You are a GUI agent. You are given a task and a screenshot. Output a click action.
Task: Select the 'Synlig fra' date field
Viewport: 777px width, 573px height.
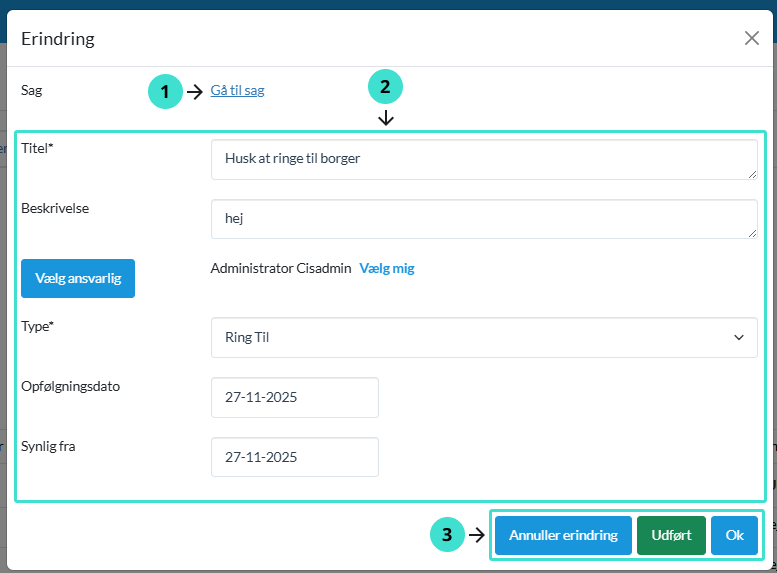[294, 457]
